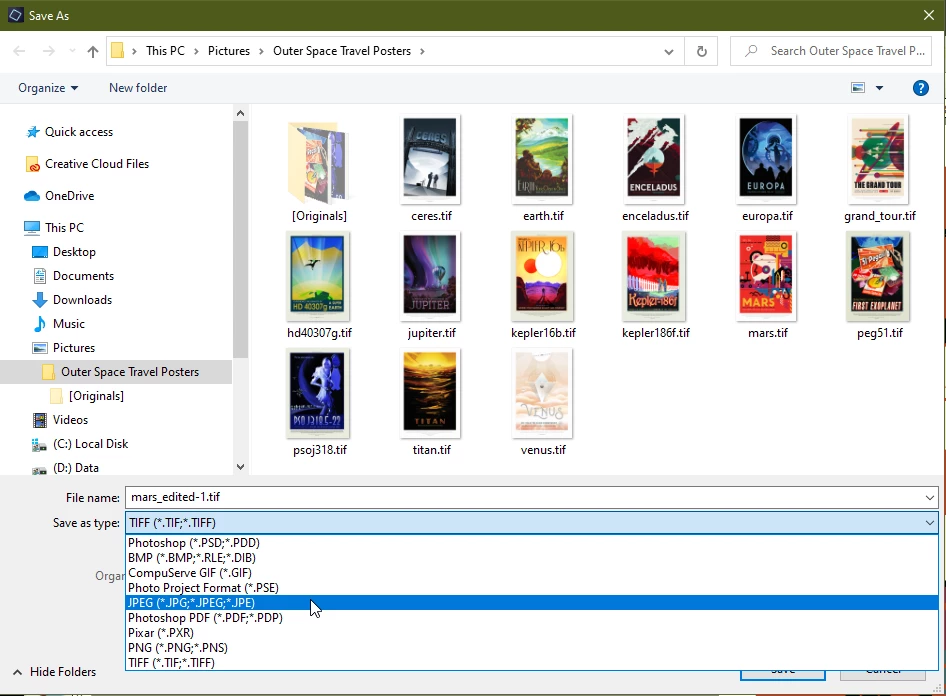Click This PC in address breadcrumb
Viewport: 946px width, 696px height.
(x=165, y=51)
